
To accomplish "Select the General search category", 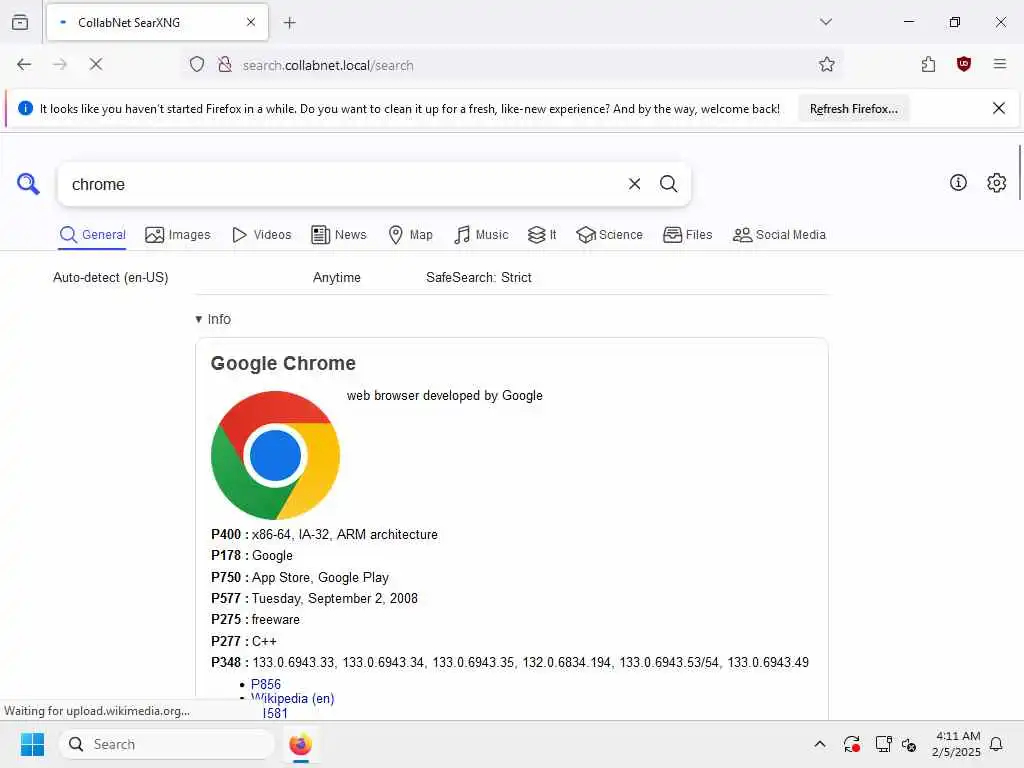I will [93, 234].
